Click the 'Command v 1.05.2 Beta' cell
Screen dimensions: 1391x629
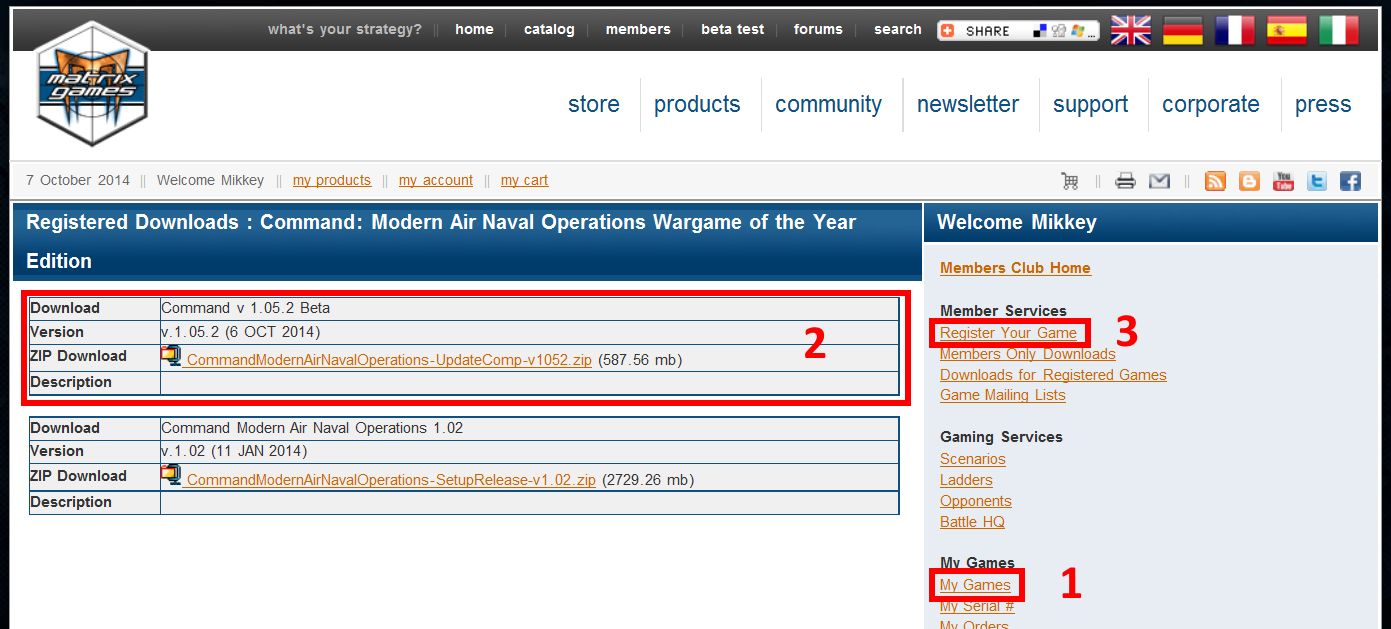tap(529, 308)
